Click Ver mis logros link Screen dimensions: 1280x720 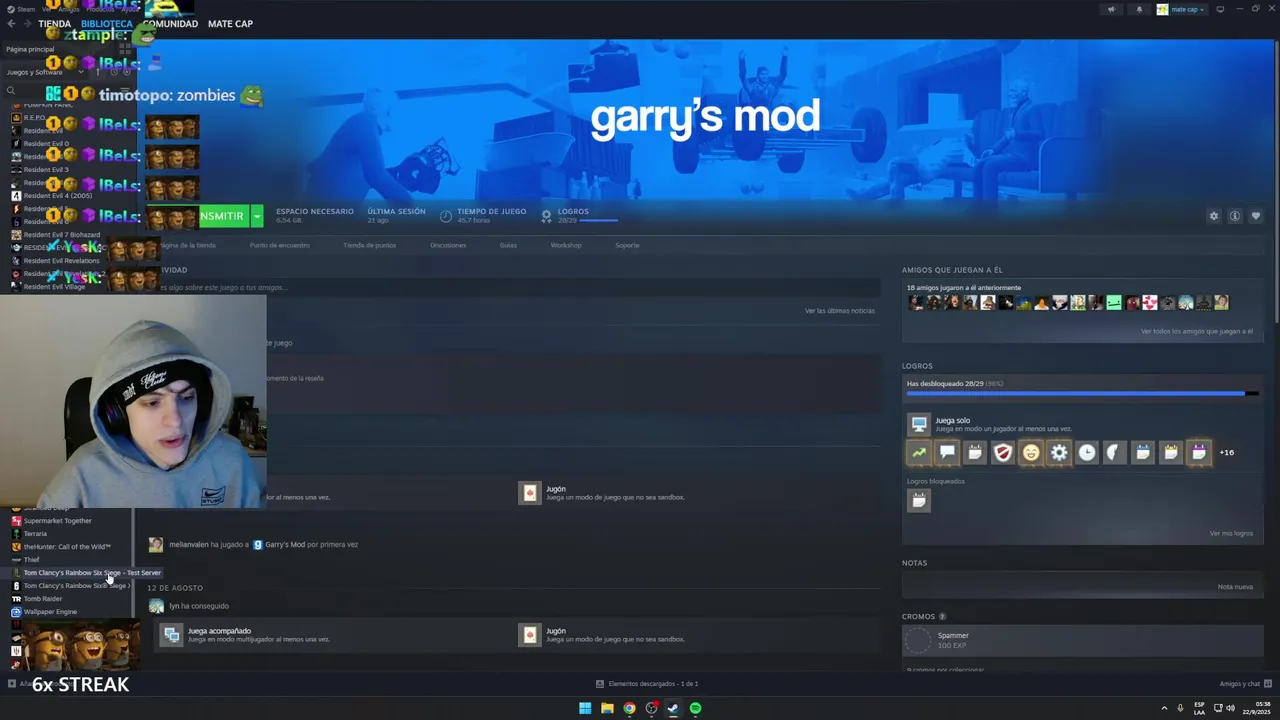click(x=1231, y=533)
